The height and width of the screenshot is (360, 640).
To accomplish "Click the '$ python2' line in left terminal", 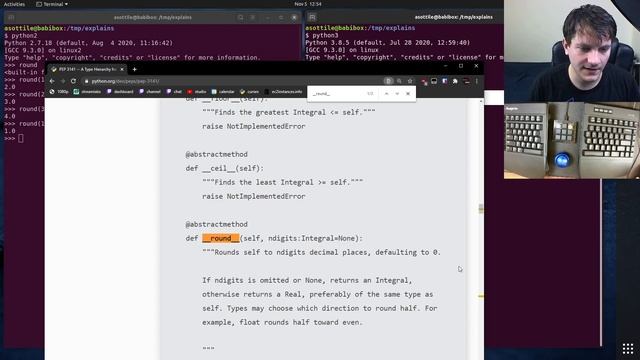I will [21, 36].
